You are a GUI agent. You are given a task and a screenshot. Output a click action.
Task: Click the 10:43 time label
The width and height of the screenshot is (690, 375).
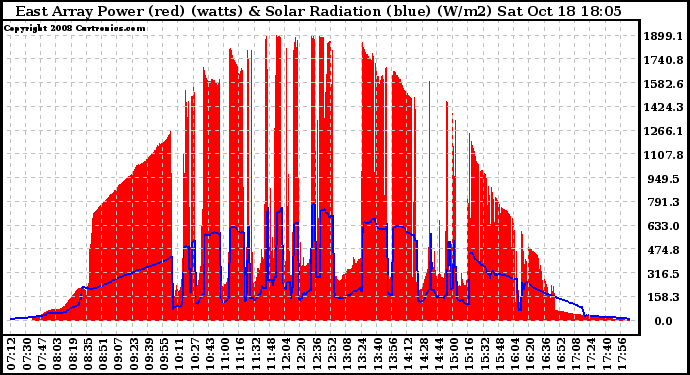click(x=210, y=353)
